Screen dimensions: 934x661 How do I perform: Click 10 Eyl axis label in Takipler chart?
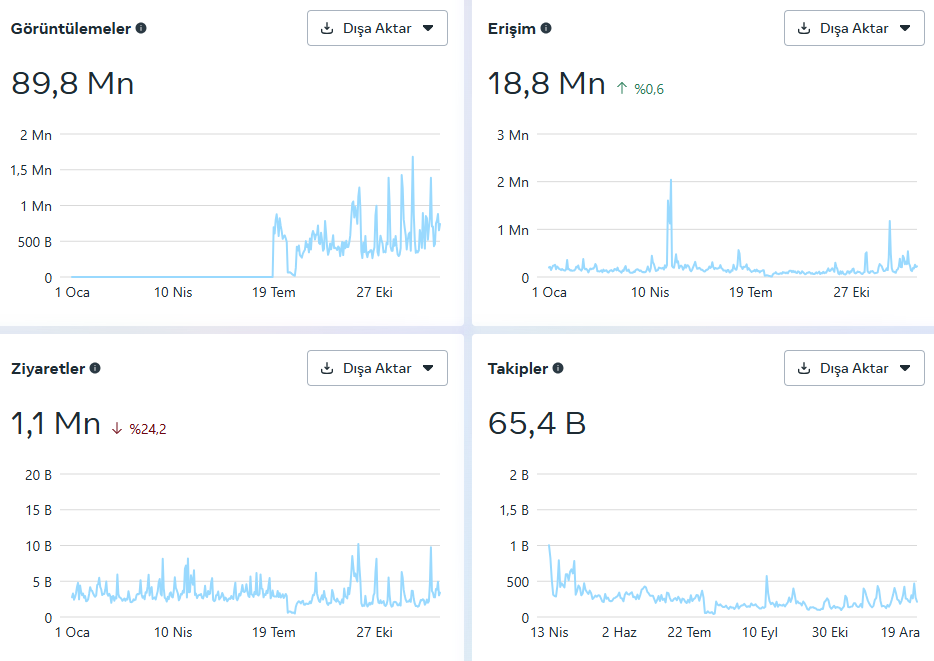click(759, 632)
